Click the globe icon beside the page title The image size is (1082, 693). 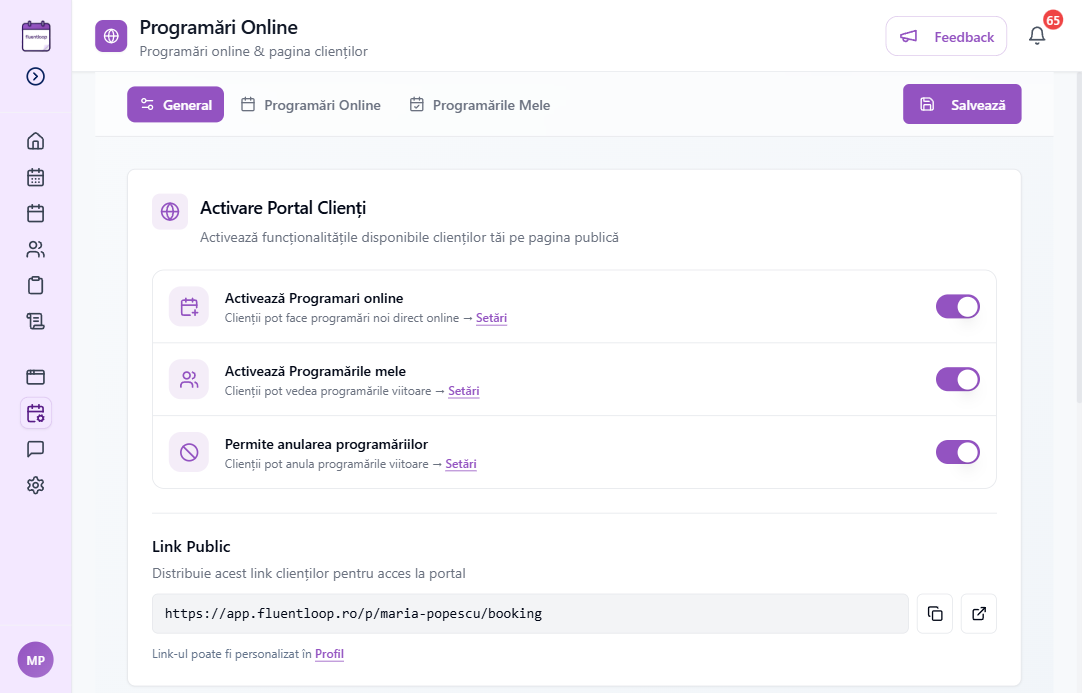[x=111, y=36]
